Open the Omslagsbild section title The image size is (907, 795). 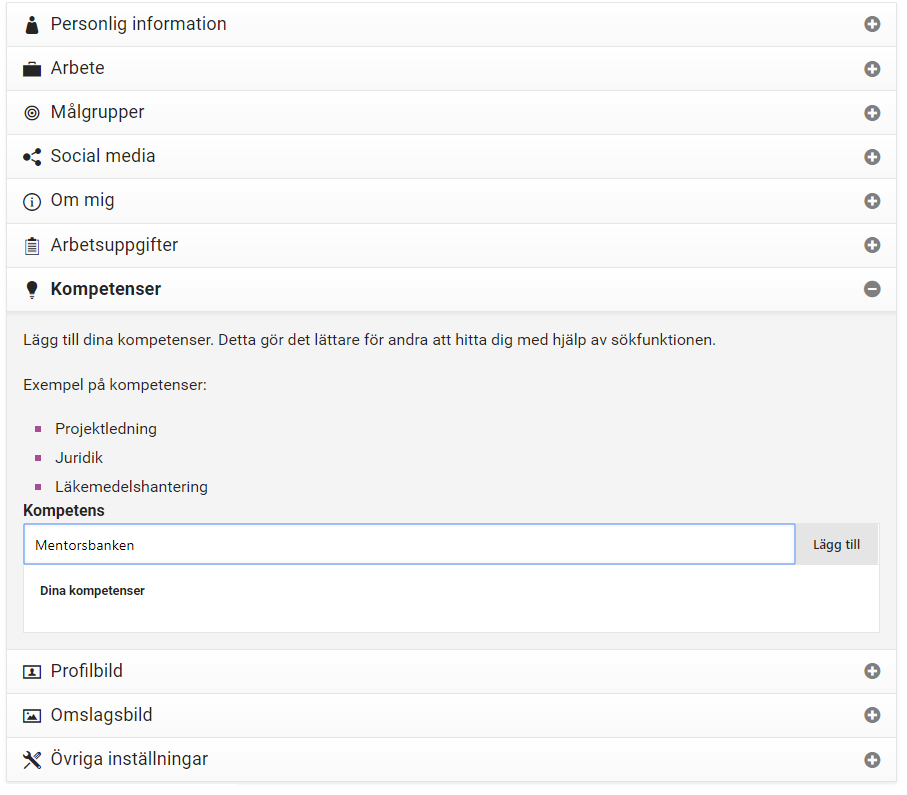[101, 715]
